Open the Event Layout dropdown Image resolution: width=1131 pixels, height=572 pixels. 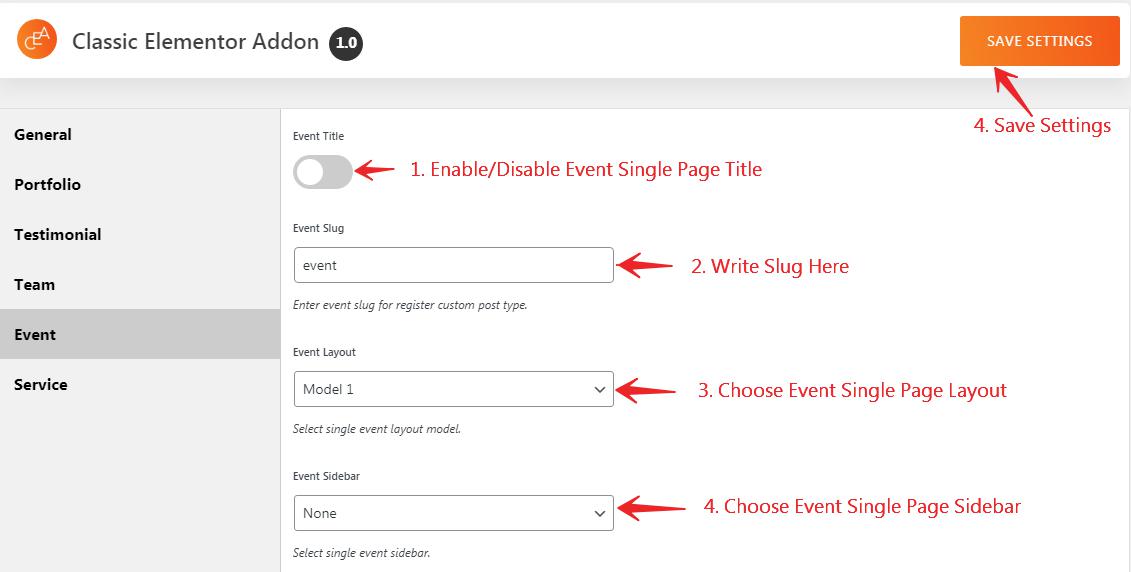(x=454, y=389)
